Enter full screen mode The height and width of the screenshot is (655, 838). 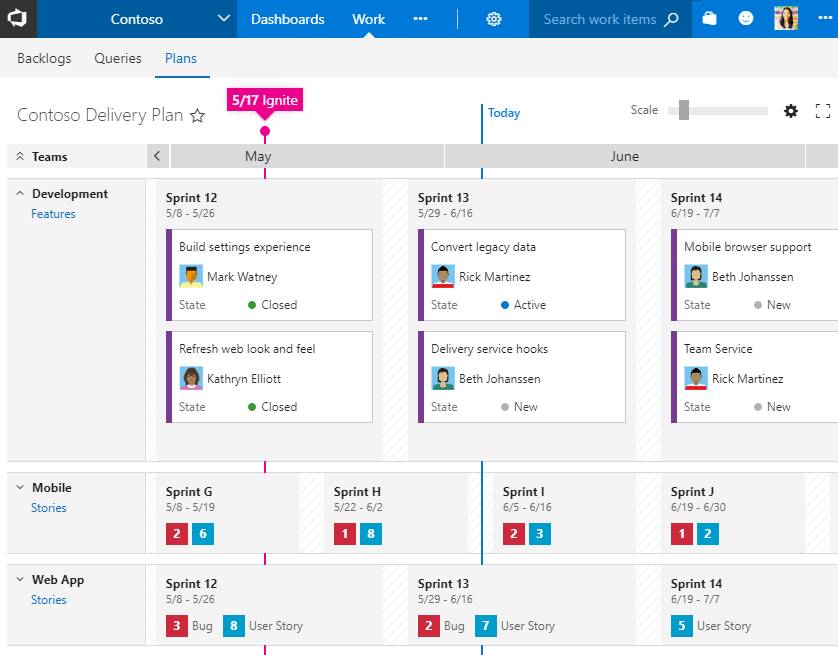point(823,111)
